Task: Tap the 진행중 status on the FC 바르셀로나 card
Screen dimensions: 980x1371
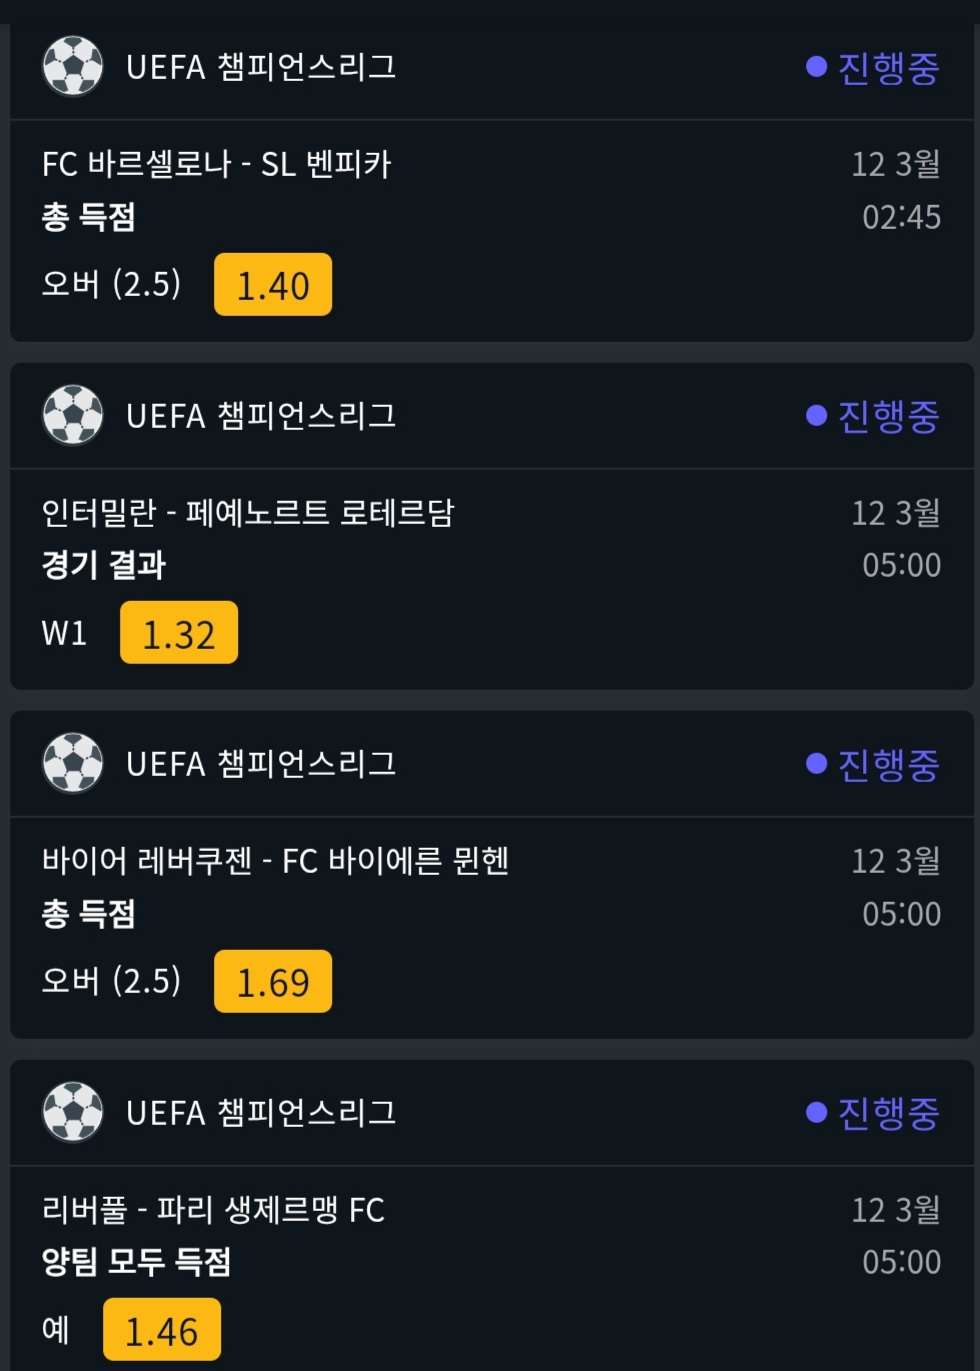Action: point(873,67)
